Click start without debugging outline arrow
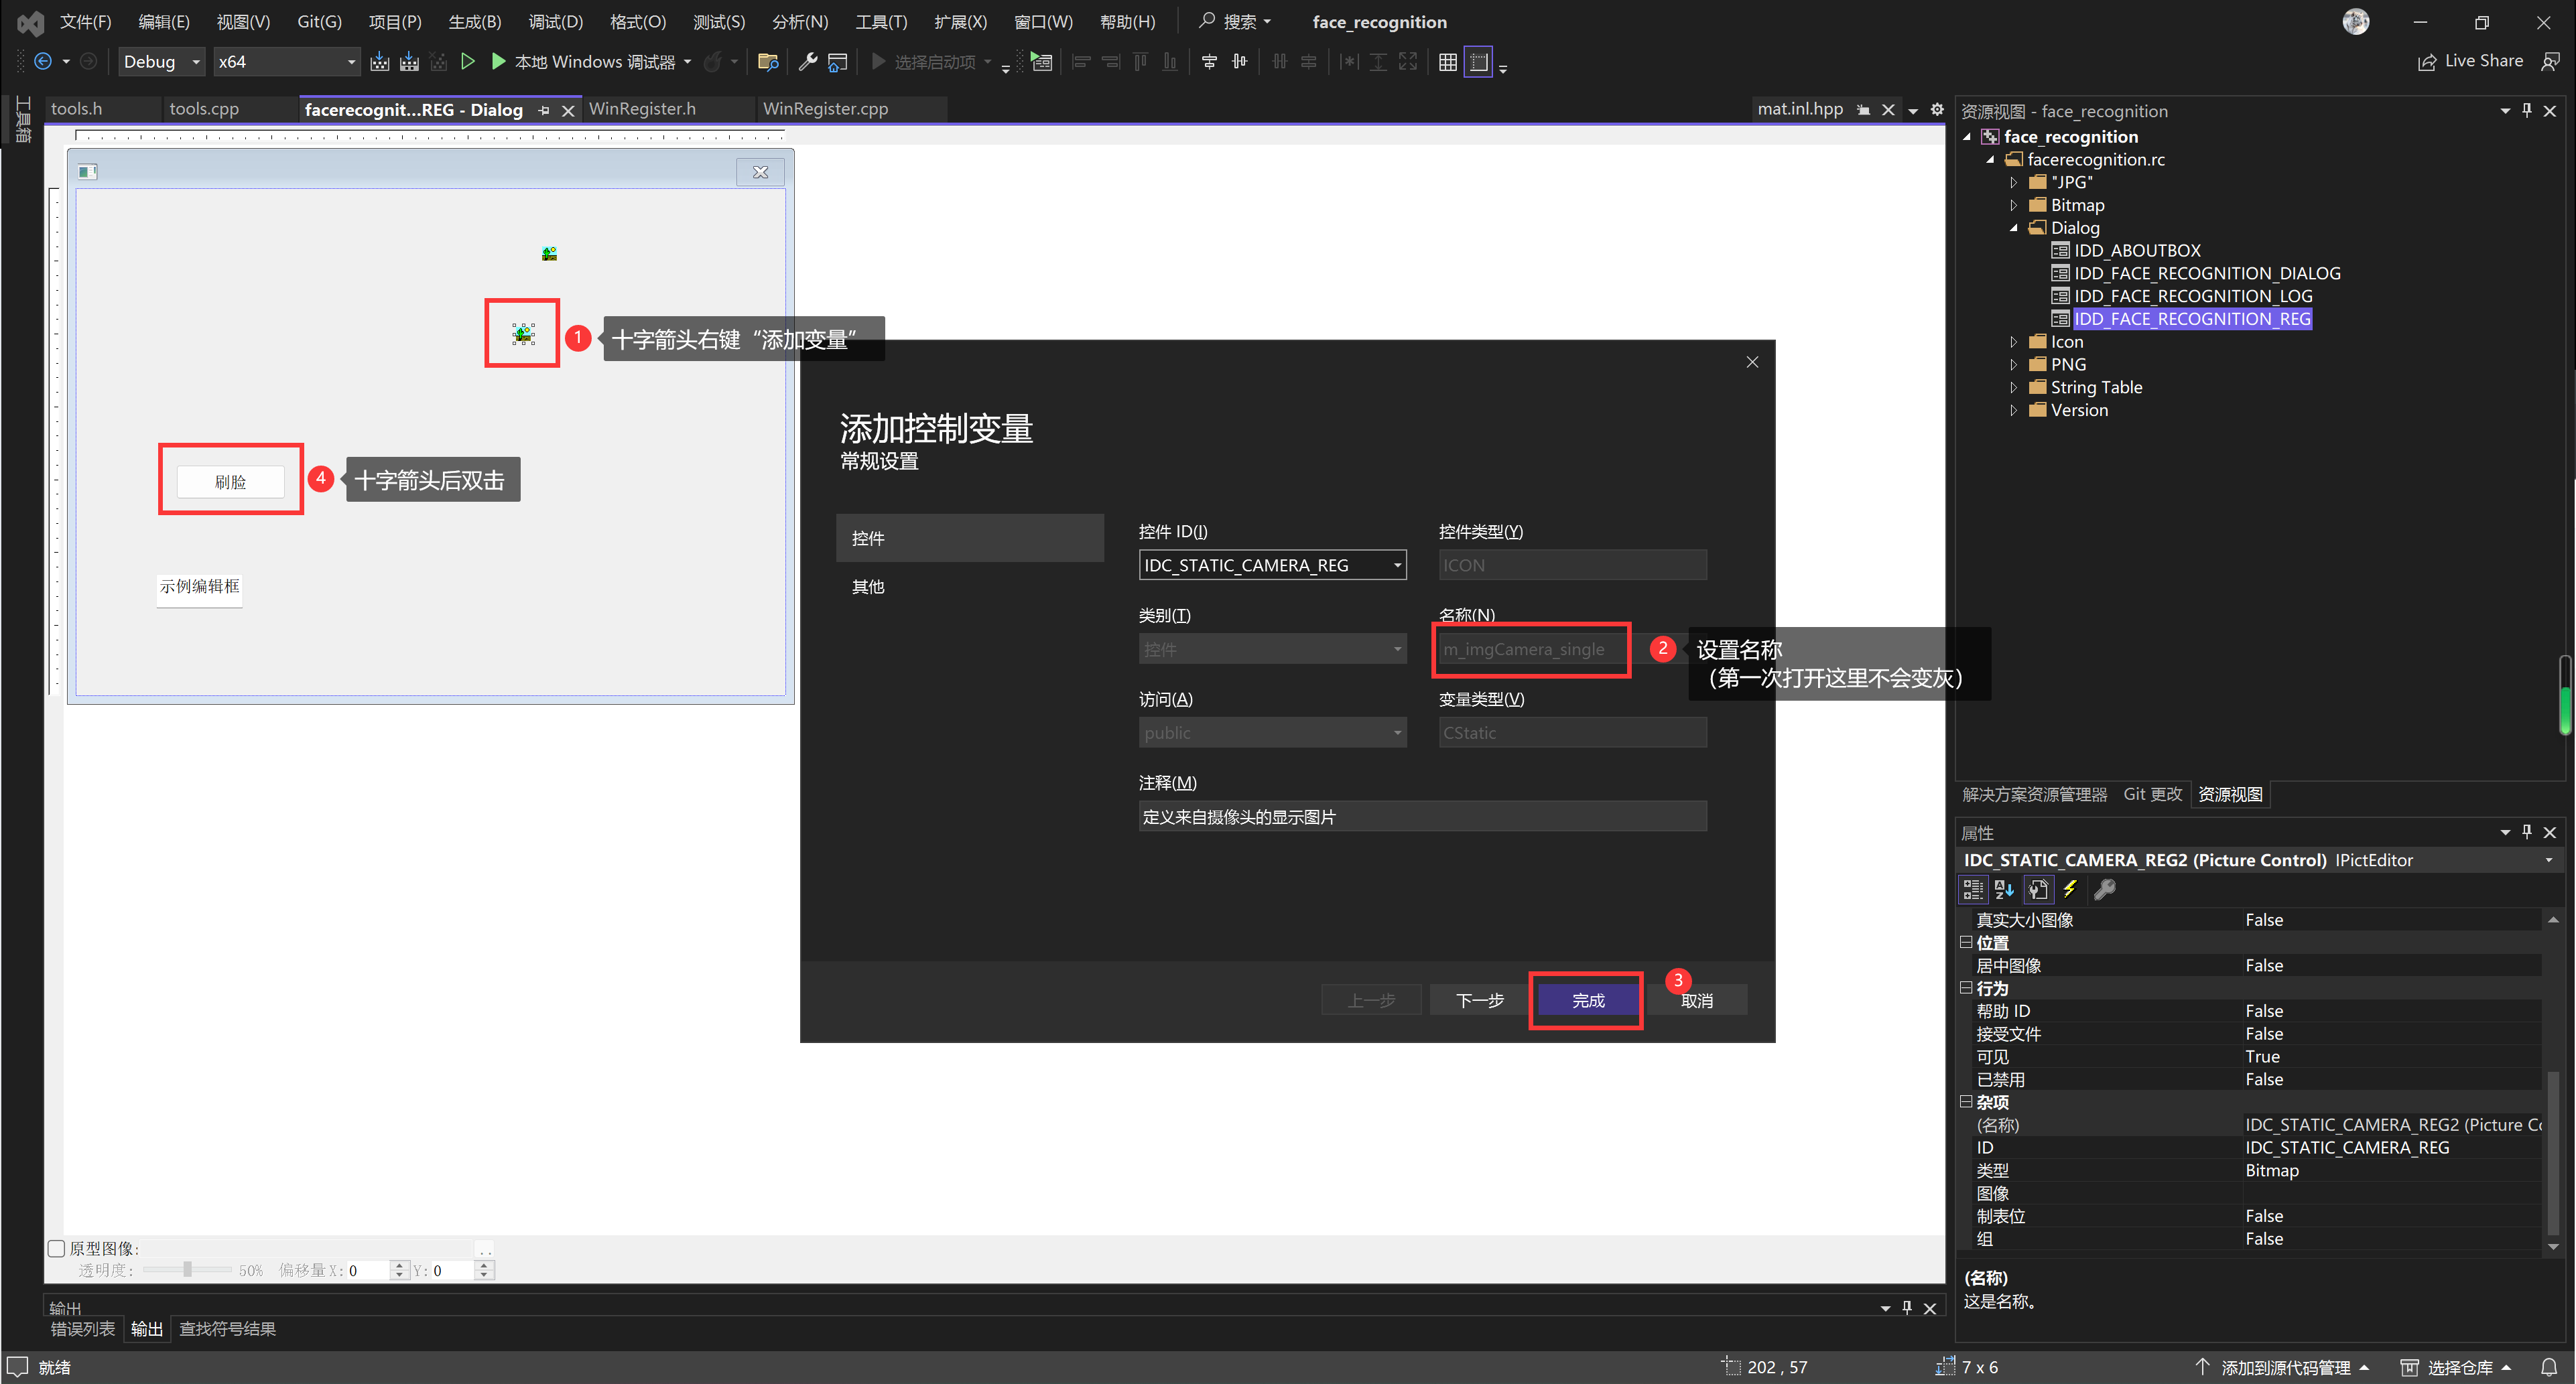The height and width of the screenshot is (1384, 2576). click(x=467, y=62)
